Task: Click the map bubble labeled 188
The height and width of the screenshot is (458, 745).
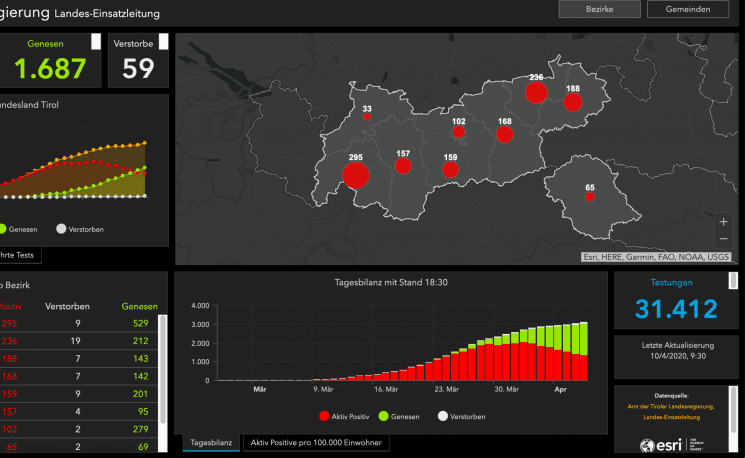Action: click(x=572, y=102)
